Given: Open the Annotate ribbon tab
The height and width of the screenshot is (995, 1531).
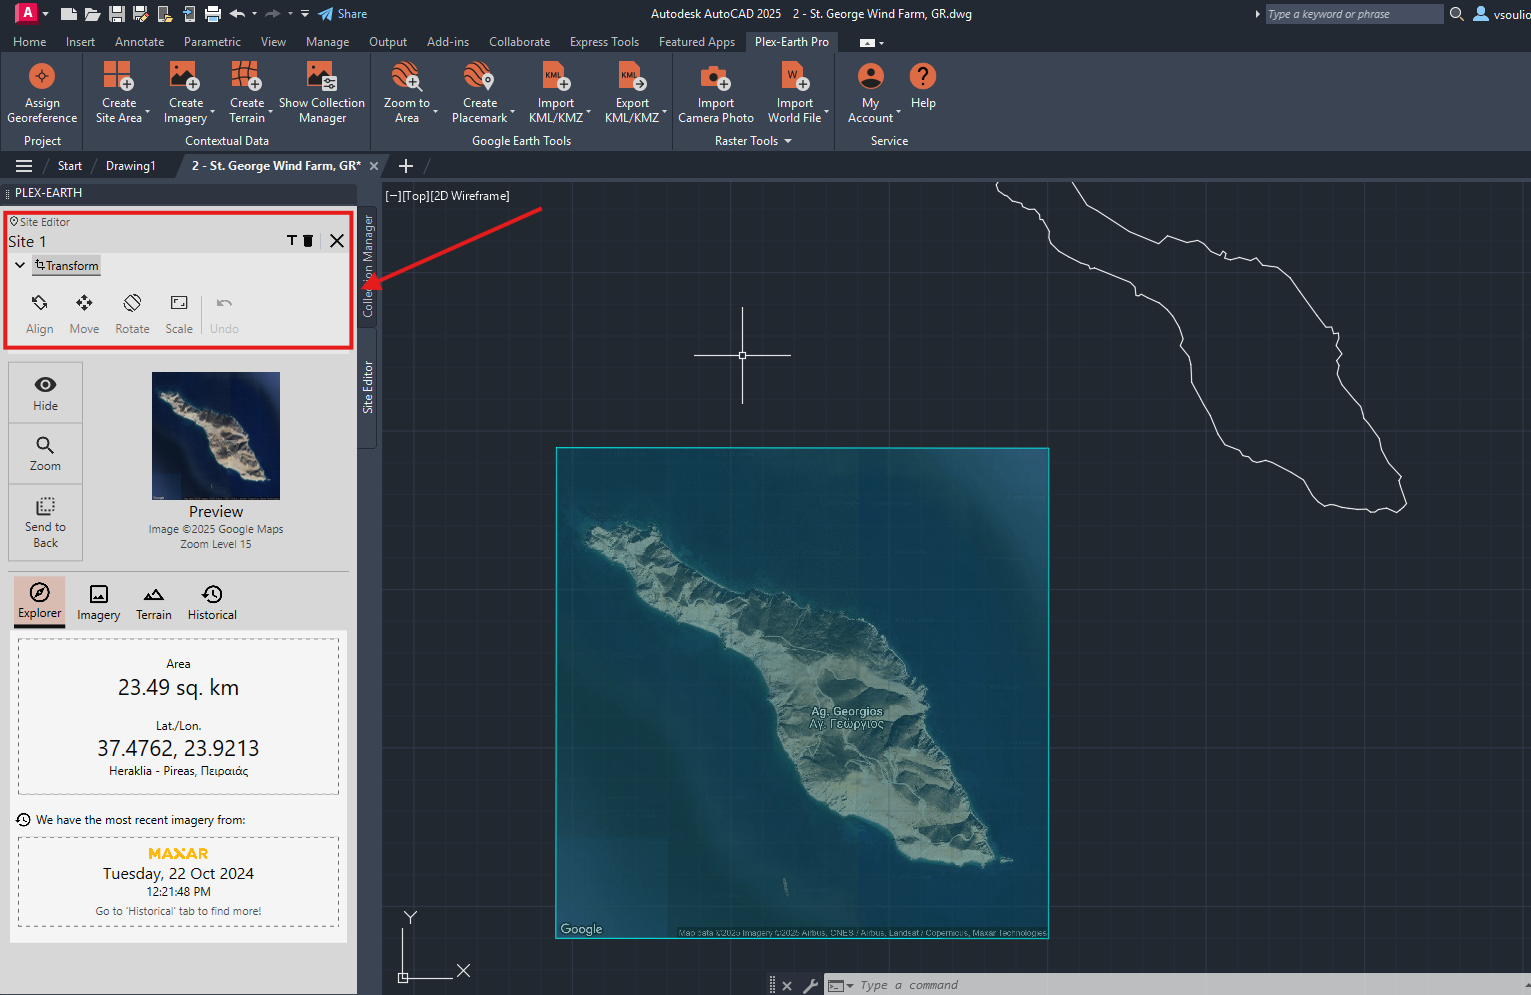Looking at the screenshot, I should (139, 42).
